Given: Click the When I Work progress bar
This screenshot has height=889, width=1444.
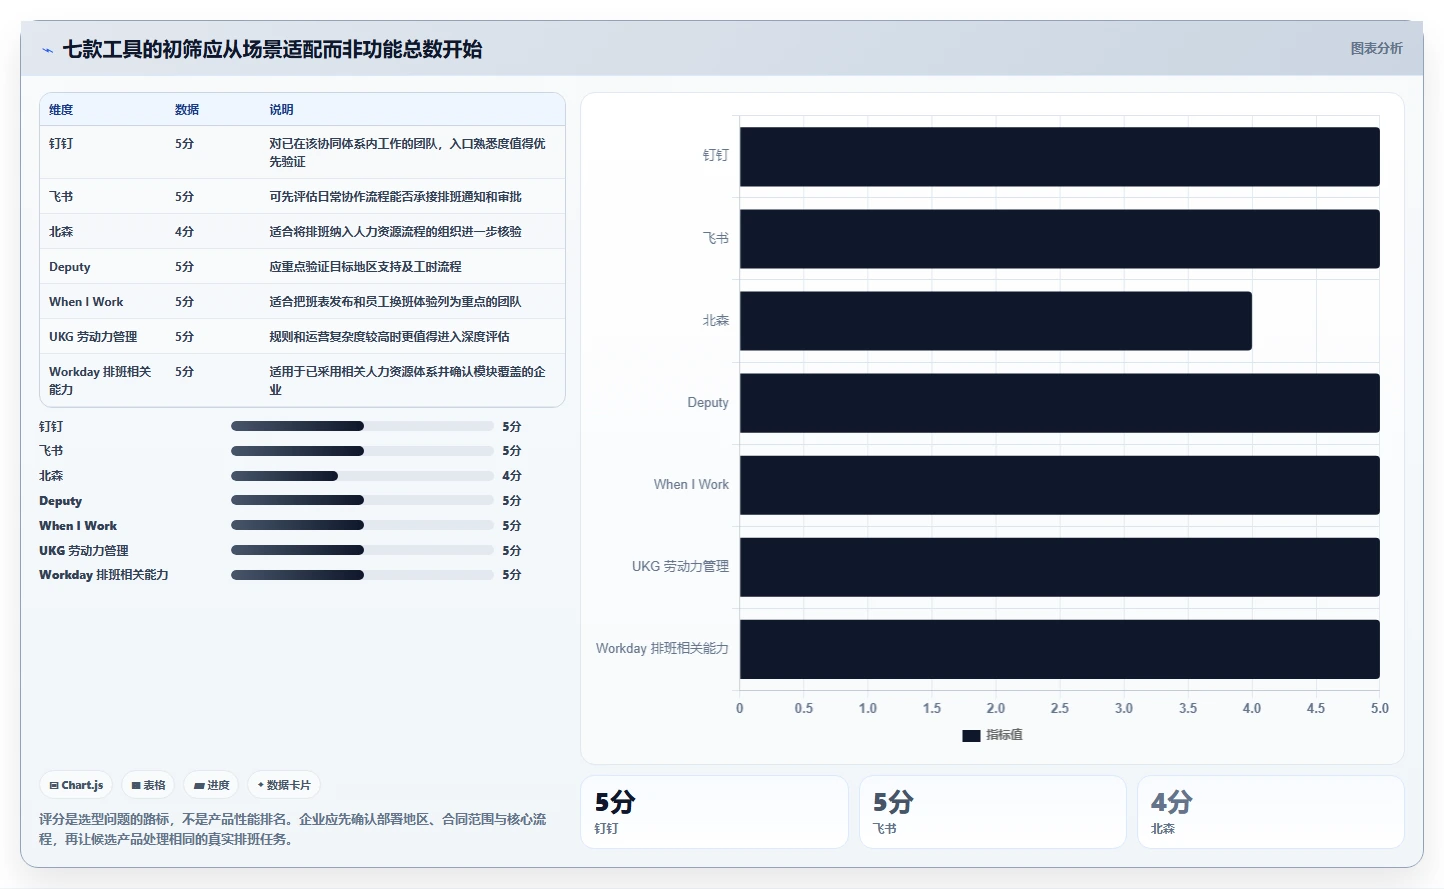Looking at the screenshot, I should click(362, 525).
